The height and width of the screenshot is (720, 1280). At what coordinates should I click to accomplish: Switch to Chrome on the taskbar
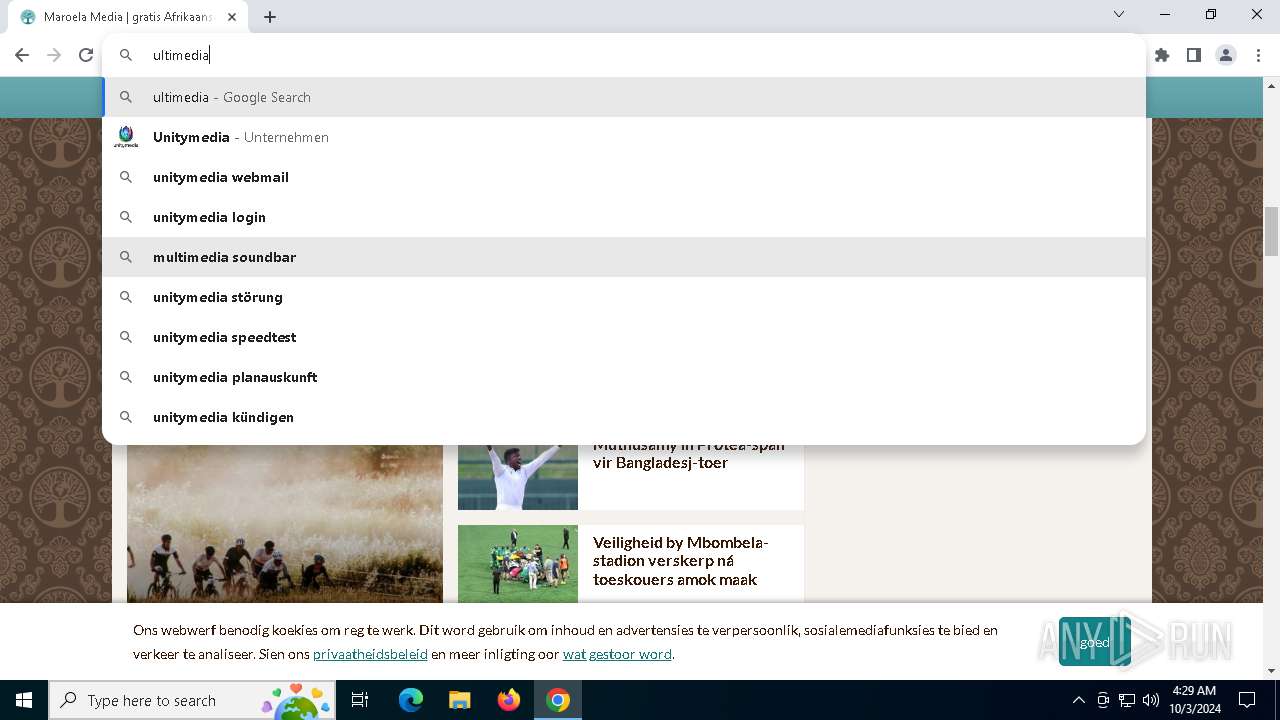[x=558, y=700]
